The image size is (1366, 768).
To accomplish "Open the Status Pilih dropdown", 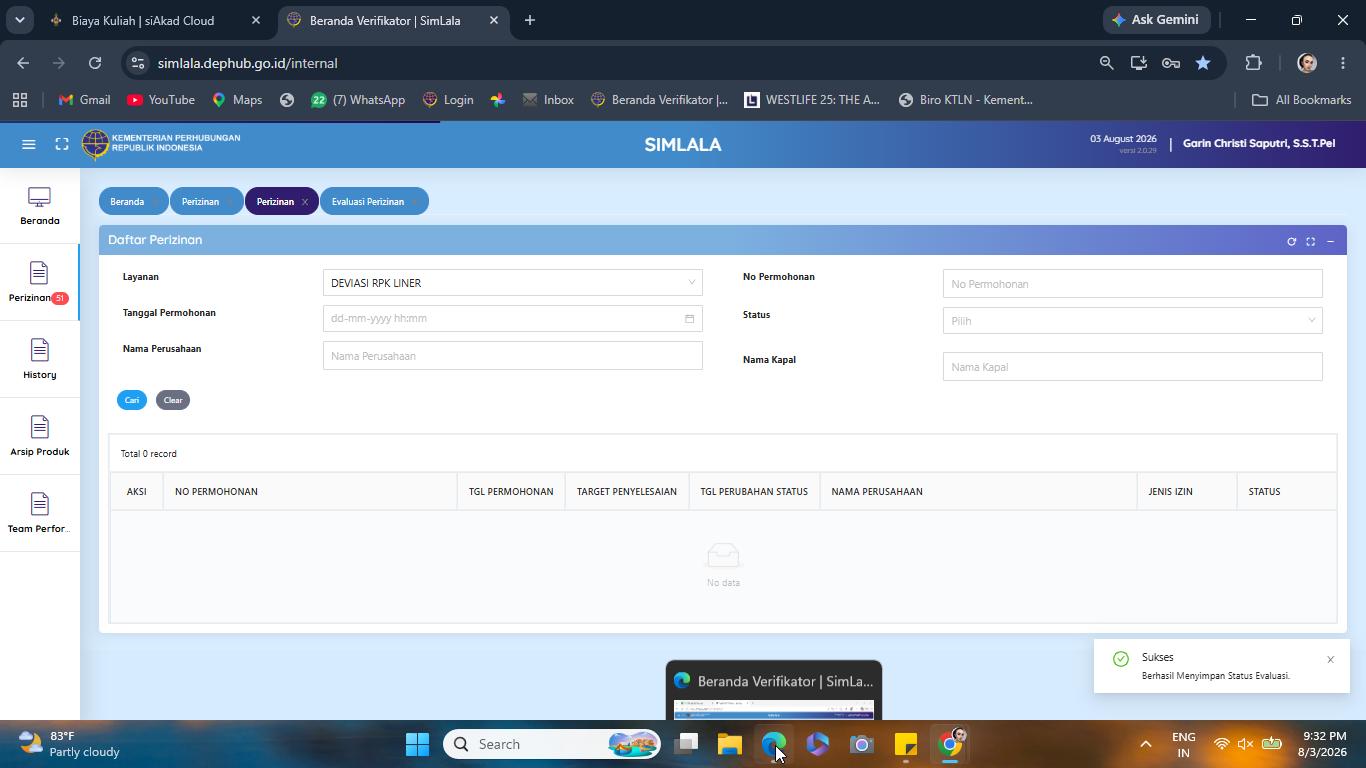I will (1132, 321).
